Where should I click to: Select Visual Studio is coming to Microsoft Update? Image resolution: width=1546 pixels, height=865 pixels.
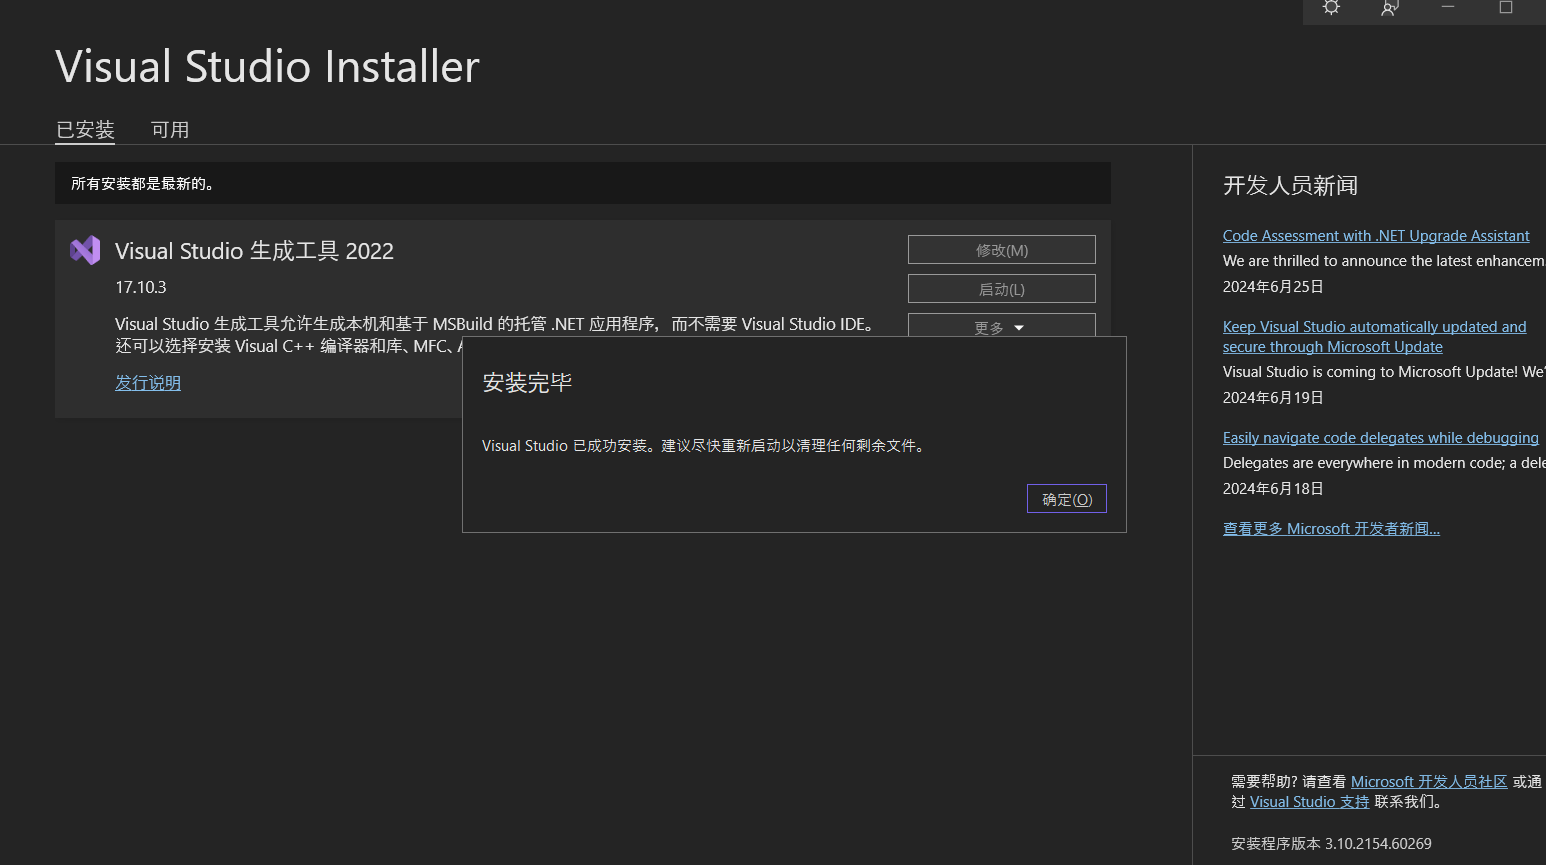click(1384, 372)
